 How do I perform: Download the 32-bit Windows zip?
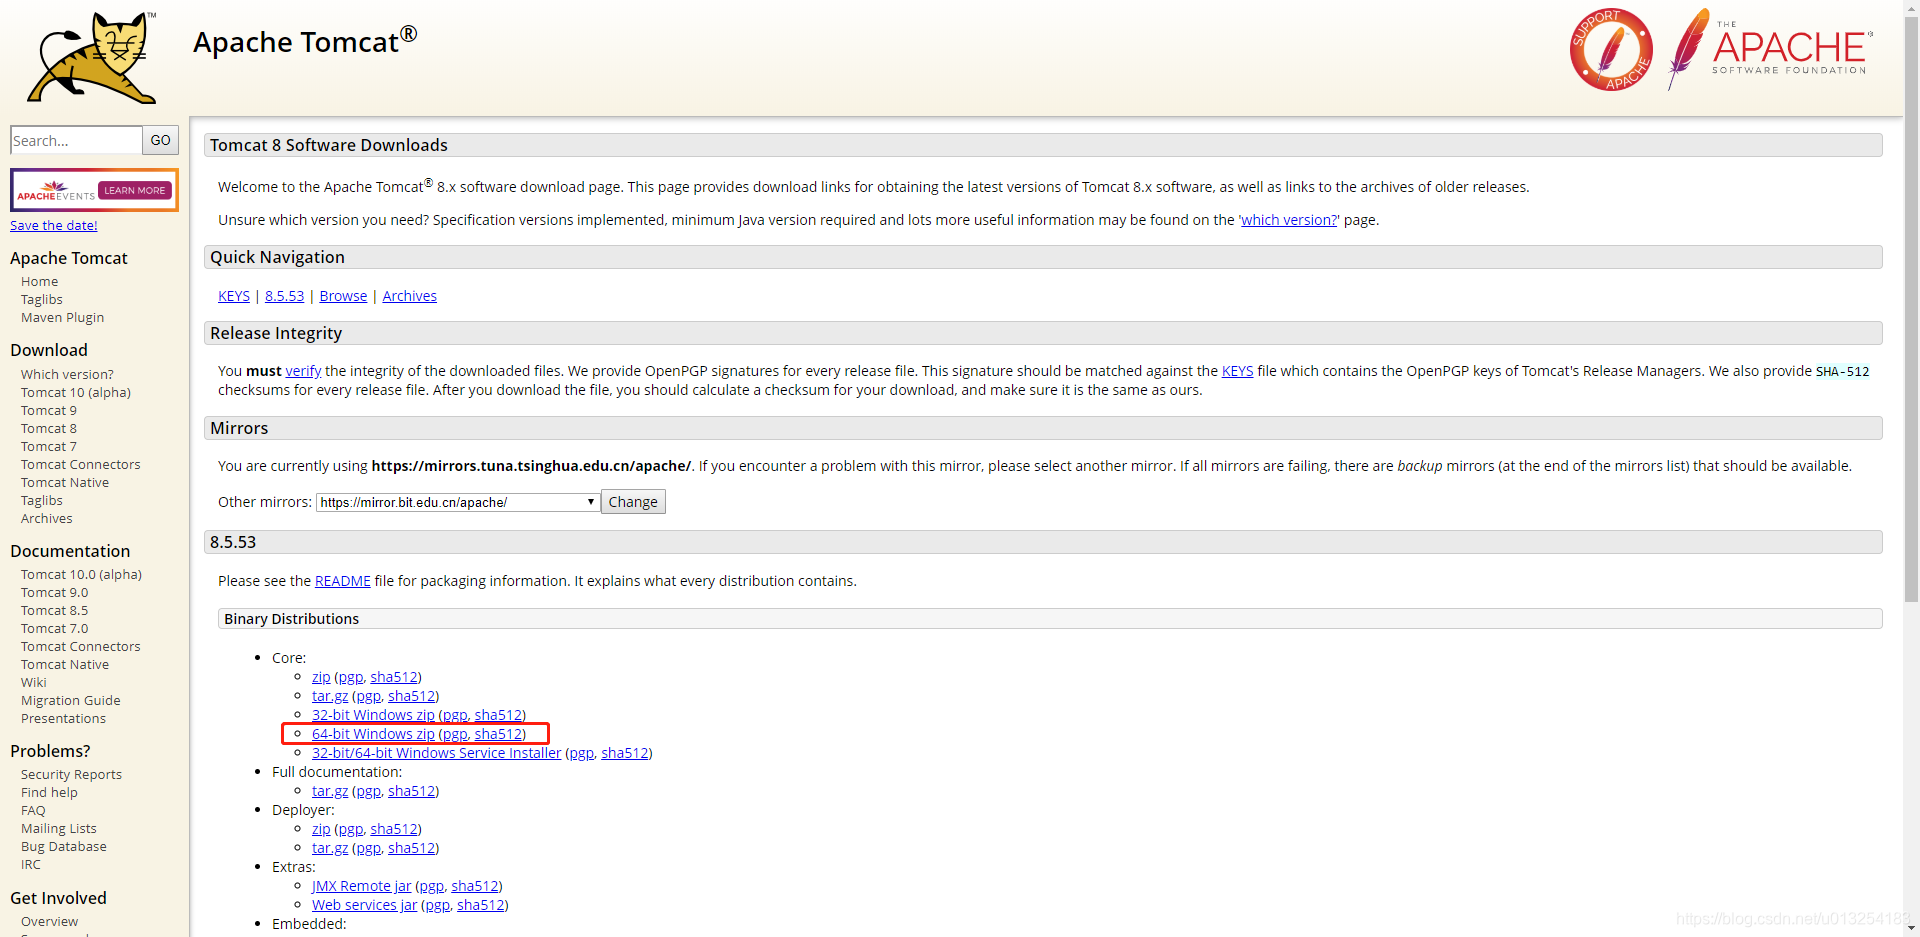373,715
